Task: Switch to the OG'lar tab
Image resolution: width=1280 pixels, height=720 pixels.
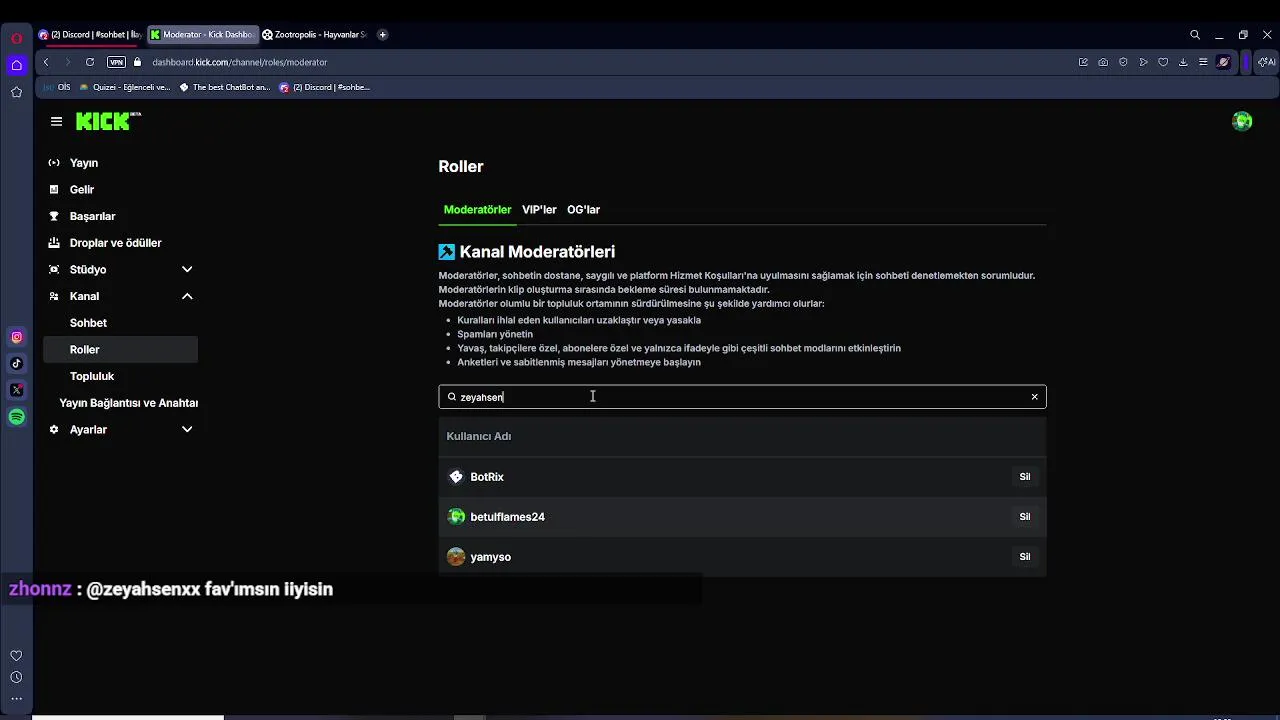Action: coord(583,210)
